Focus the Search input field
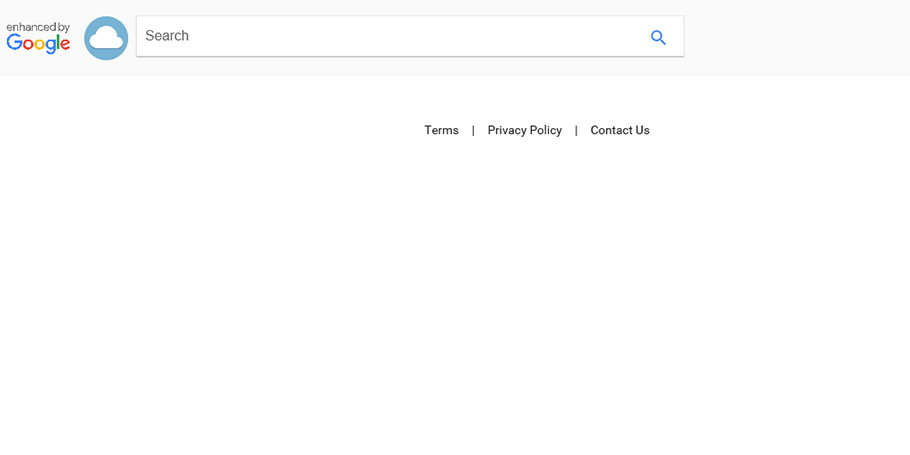Screen dimensions: 910x455 [410, 36]
